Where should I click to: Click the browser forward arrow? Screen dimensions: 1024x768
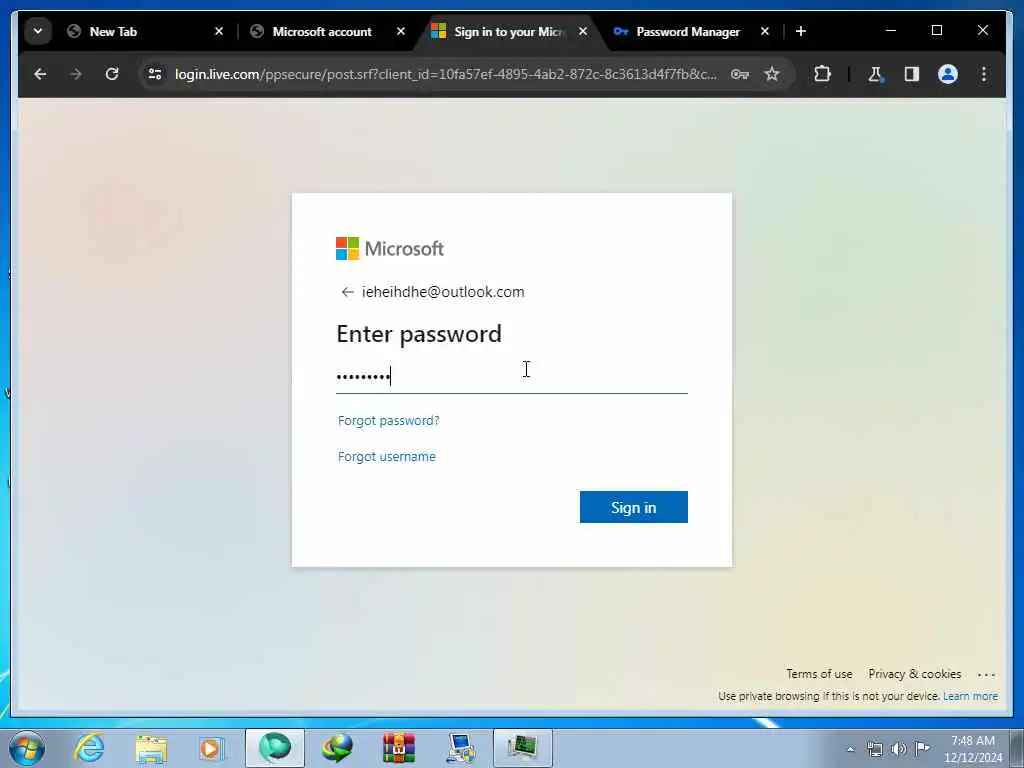pyautogui.click(x=76, y=74)
